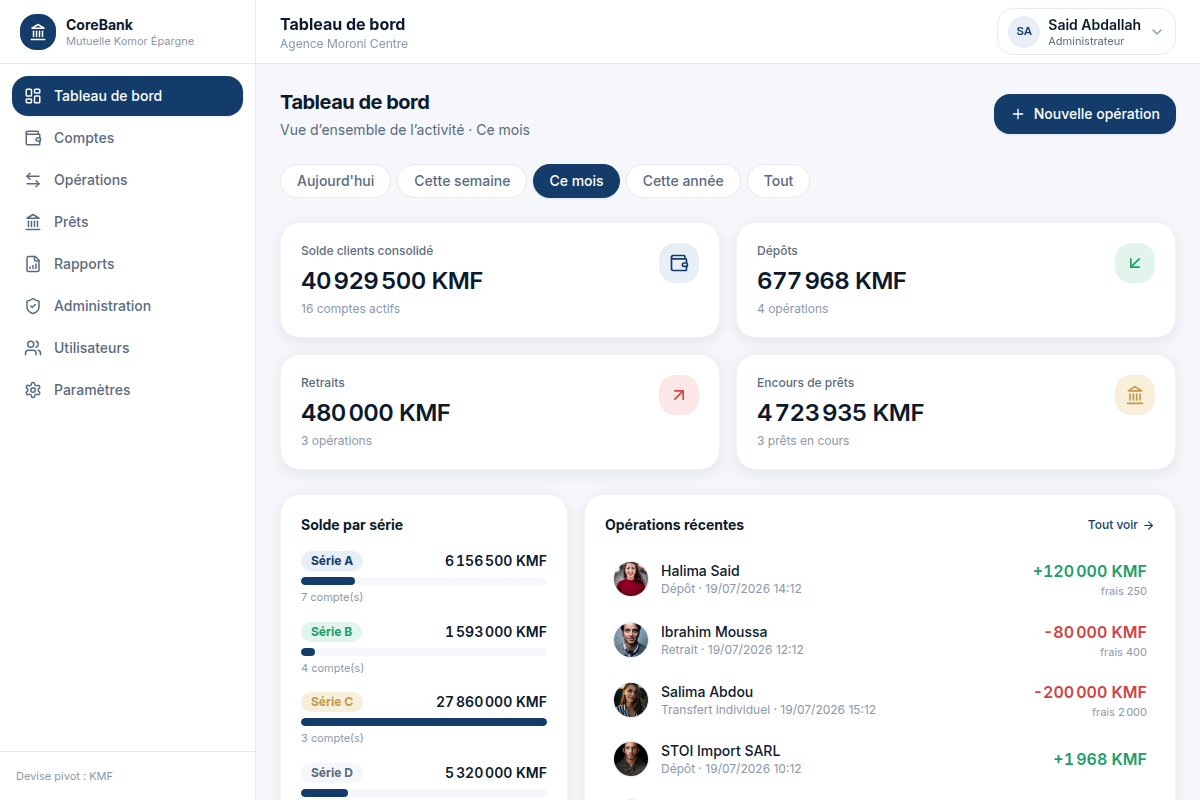Screen dimensions: 1200x800
Task: Select the Cette année period filter
Action: pos(683,181)
